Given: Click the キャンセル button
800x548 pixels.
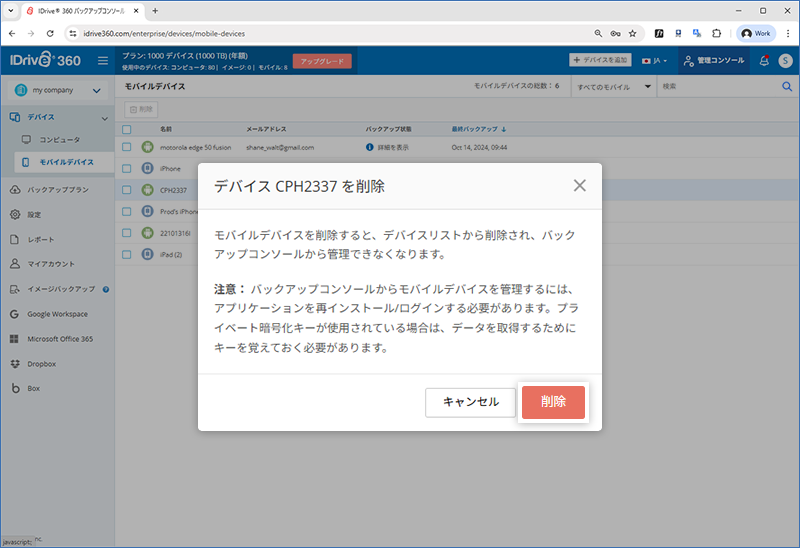Looking at the screenshot, I should [470, 402].
